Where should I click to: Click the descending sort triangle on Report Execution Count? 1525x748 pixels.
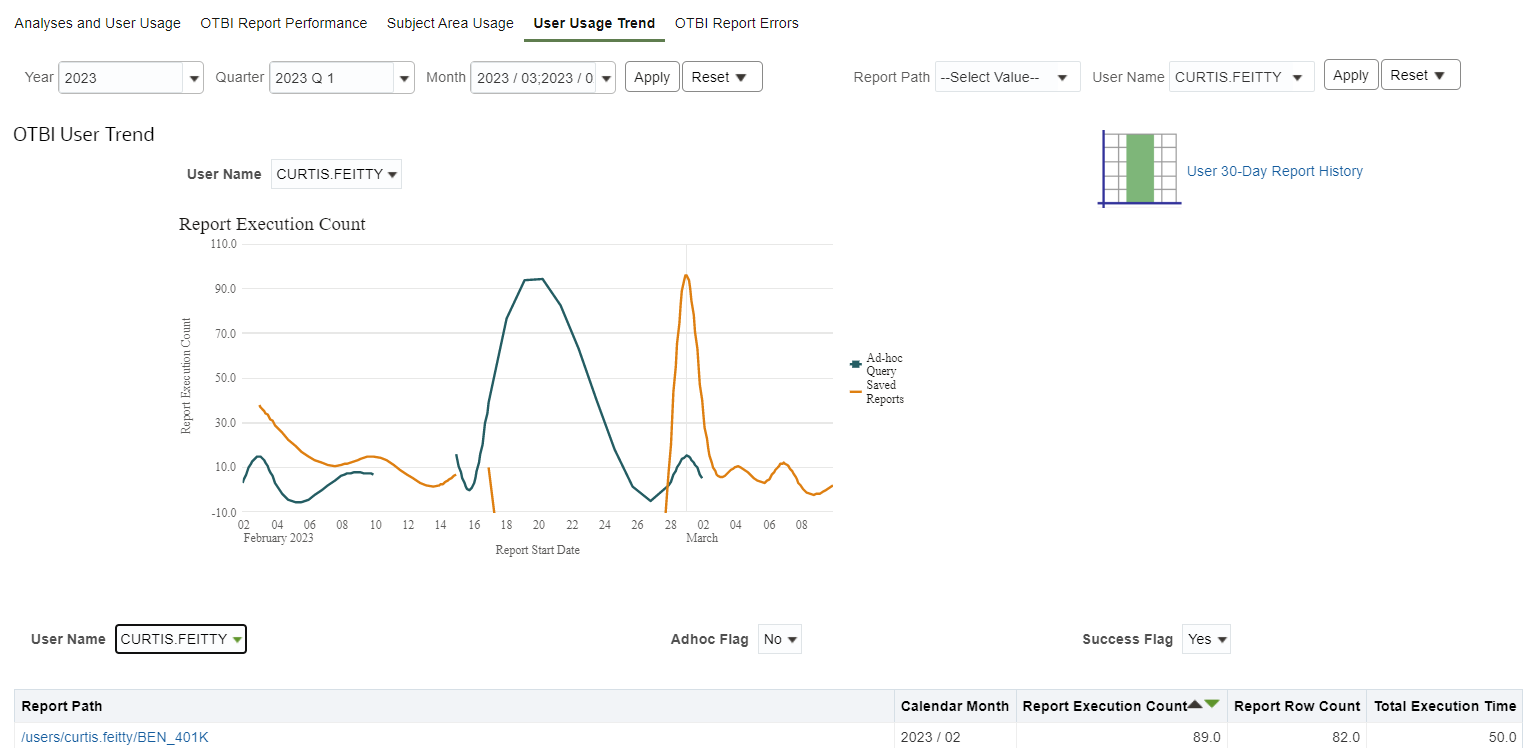coord(1212,704)
